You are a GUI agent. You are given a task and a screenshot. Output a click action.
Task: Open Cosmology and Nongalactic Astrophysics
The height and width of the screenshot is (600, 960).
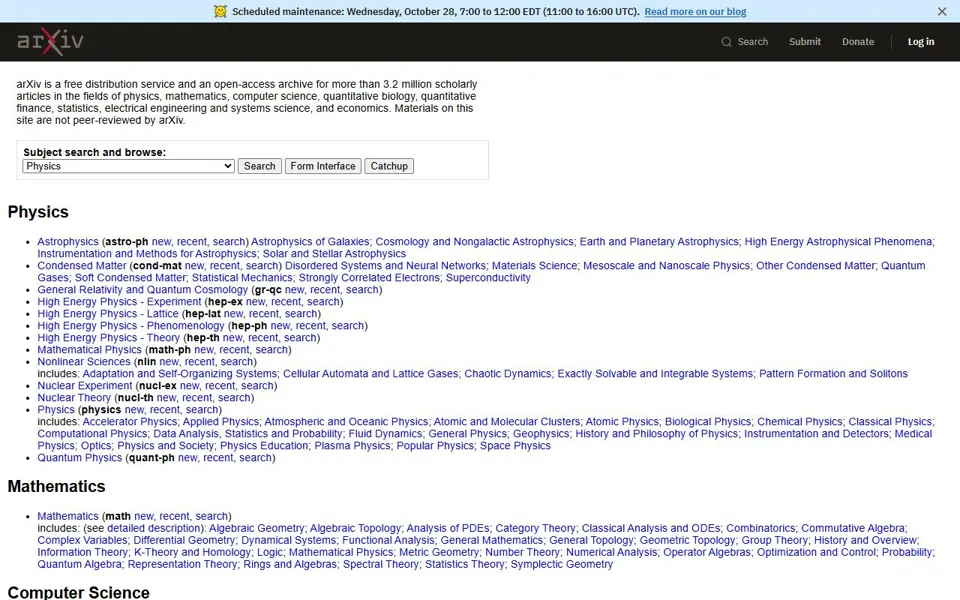click(x=474, y=242)
